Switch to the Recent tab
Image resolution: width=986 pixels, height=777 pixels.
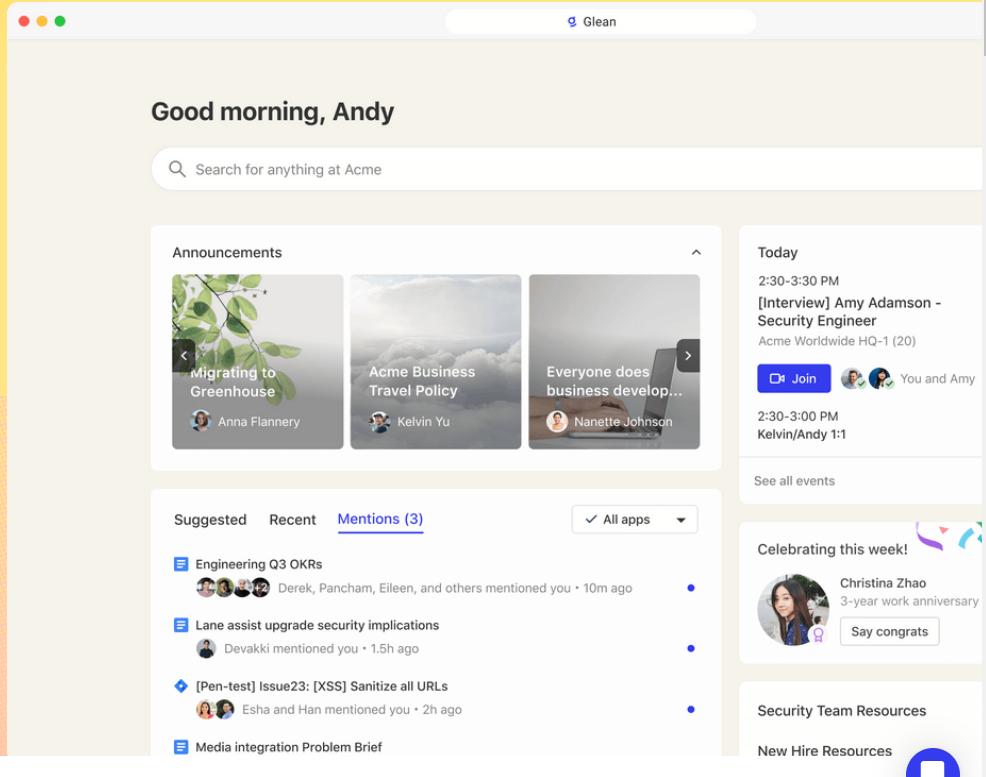[x=292, y=520]
